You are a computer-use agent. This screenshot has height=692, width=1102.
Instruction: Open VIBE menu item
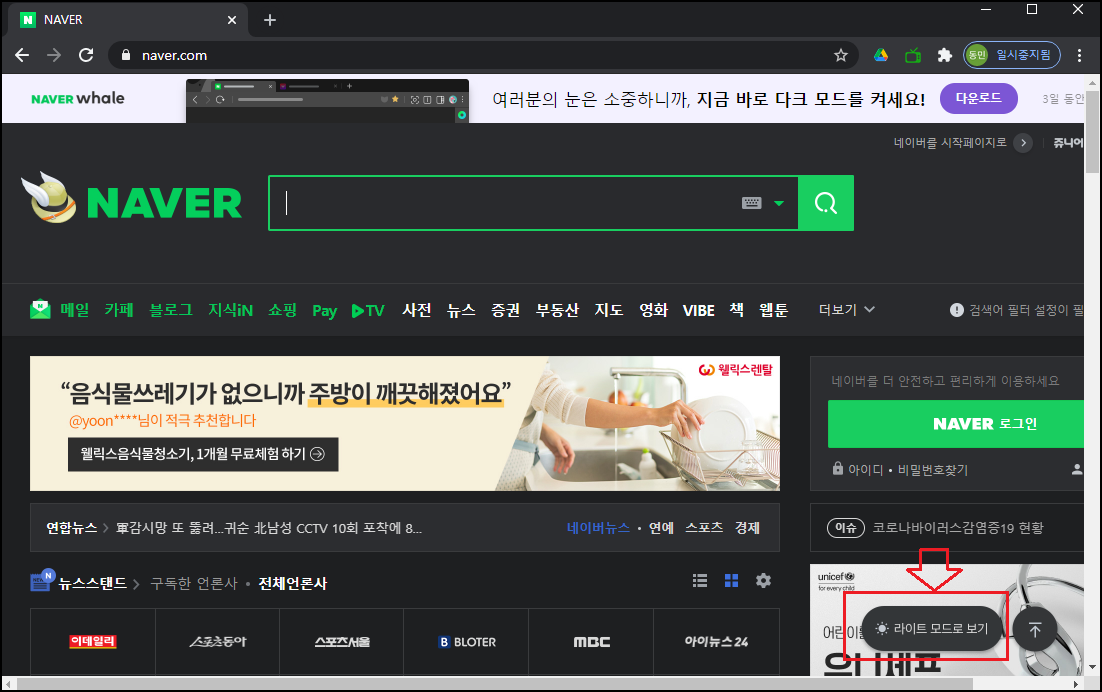coord(699,310)
